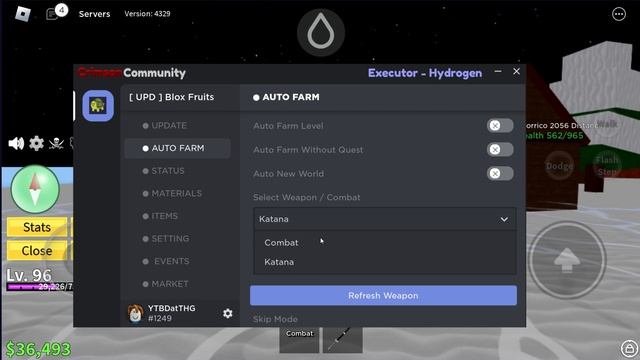The width and height of the screenshot is (640, 360).
Task: Tap the water drop executor icon
Action: coord(321,32)
